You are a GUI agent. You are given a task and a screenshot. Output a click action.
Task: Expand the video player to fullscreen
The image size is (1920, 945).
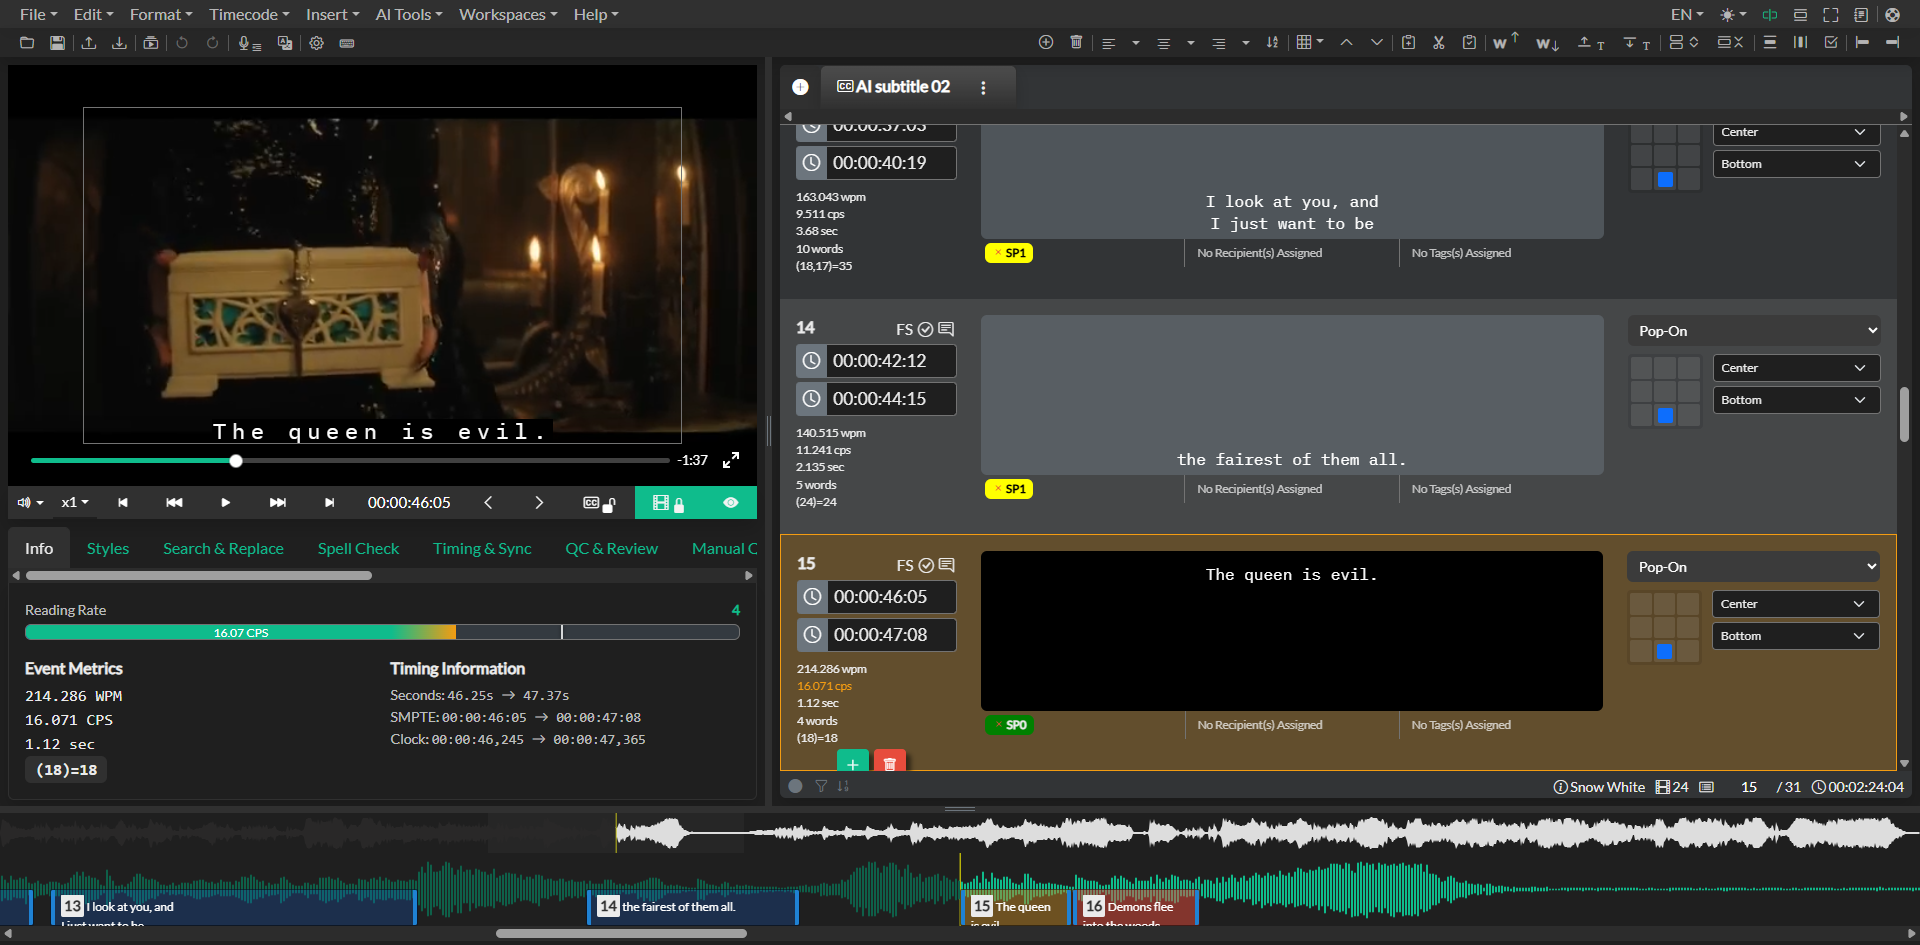[x=731, y=460]
